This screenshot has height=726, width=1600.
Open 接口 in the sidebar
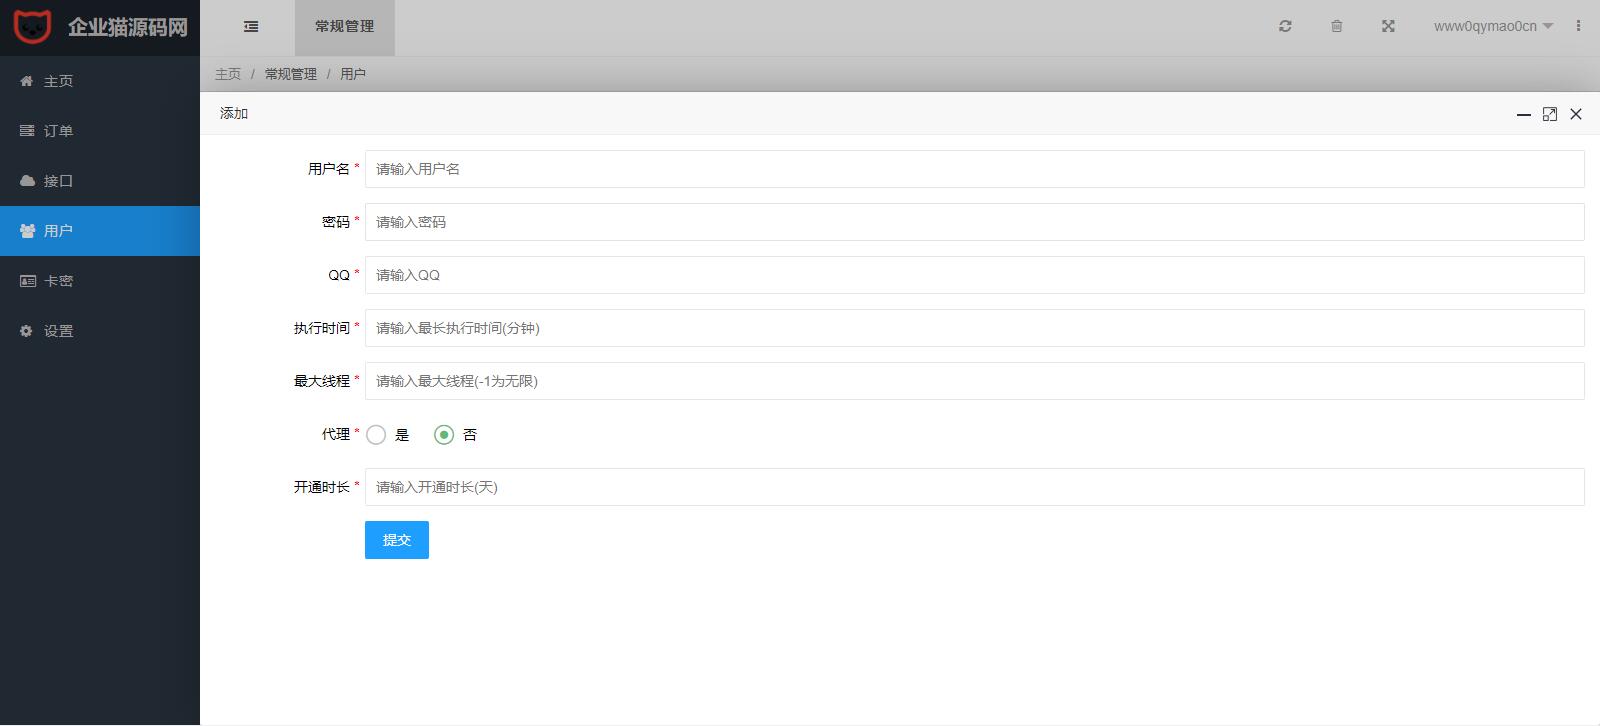[100, 181]
